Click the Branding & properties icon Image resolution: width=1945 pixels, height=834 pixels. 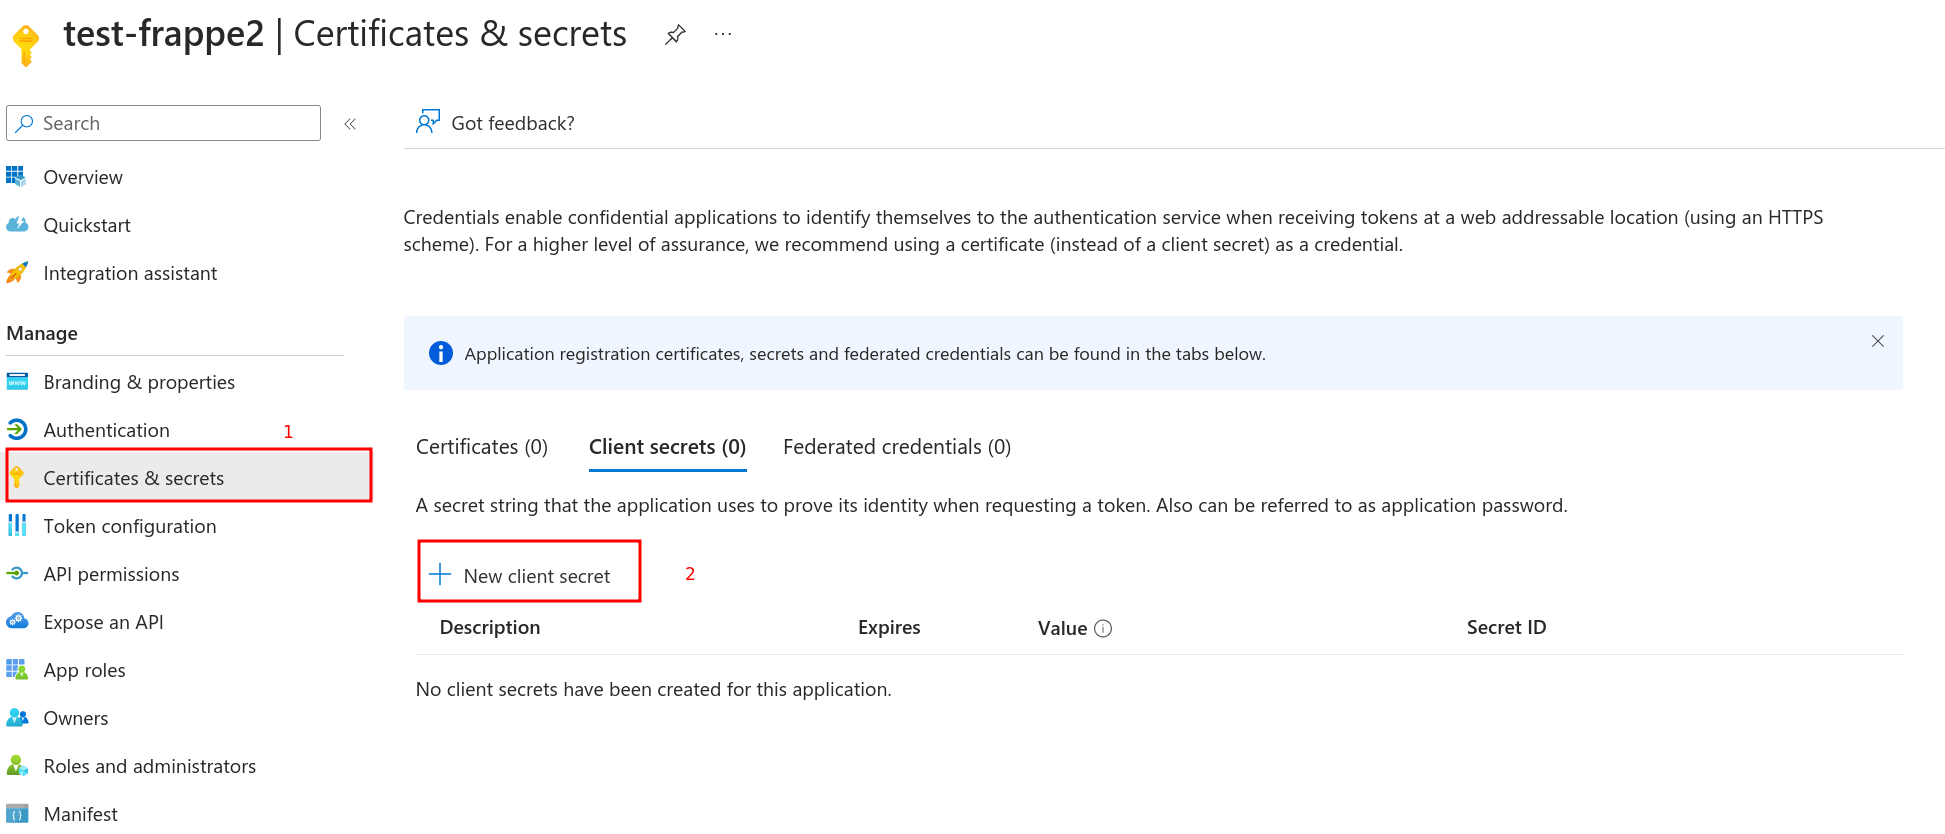17,382
